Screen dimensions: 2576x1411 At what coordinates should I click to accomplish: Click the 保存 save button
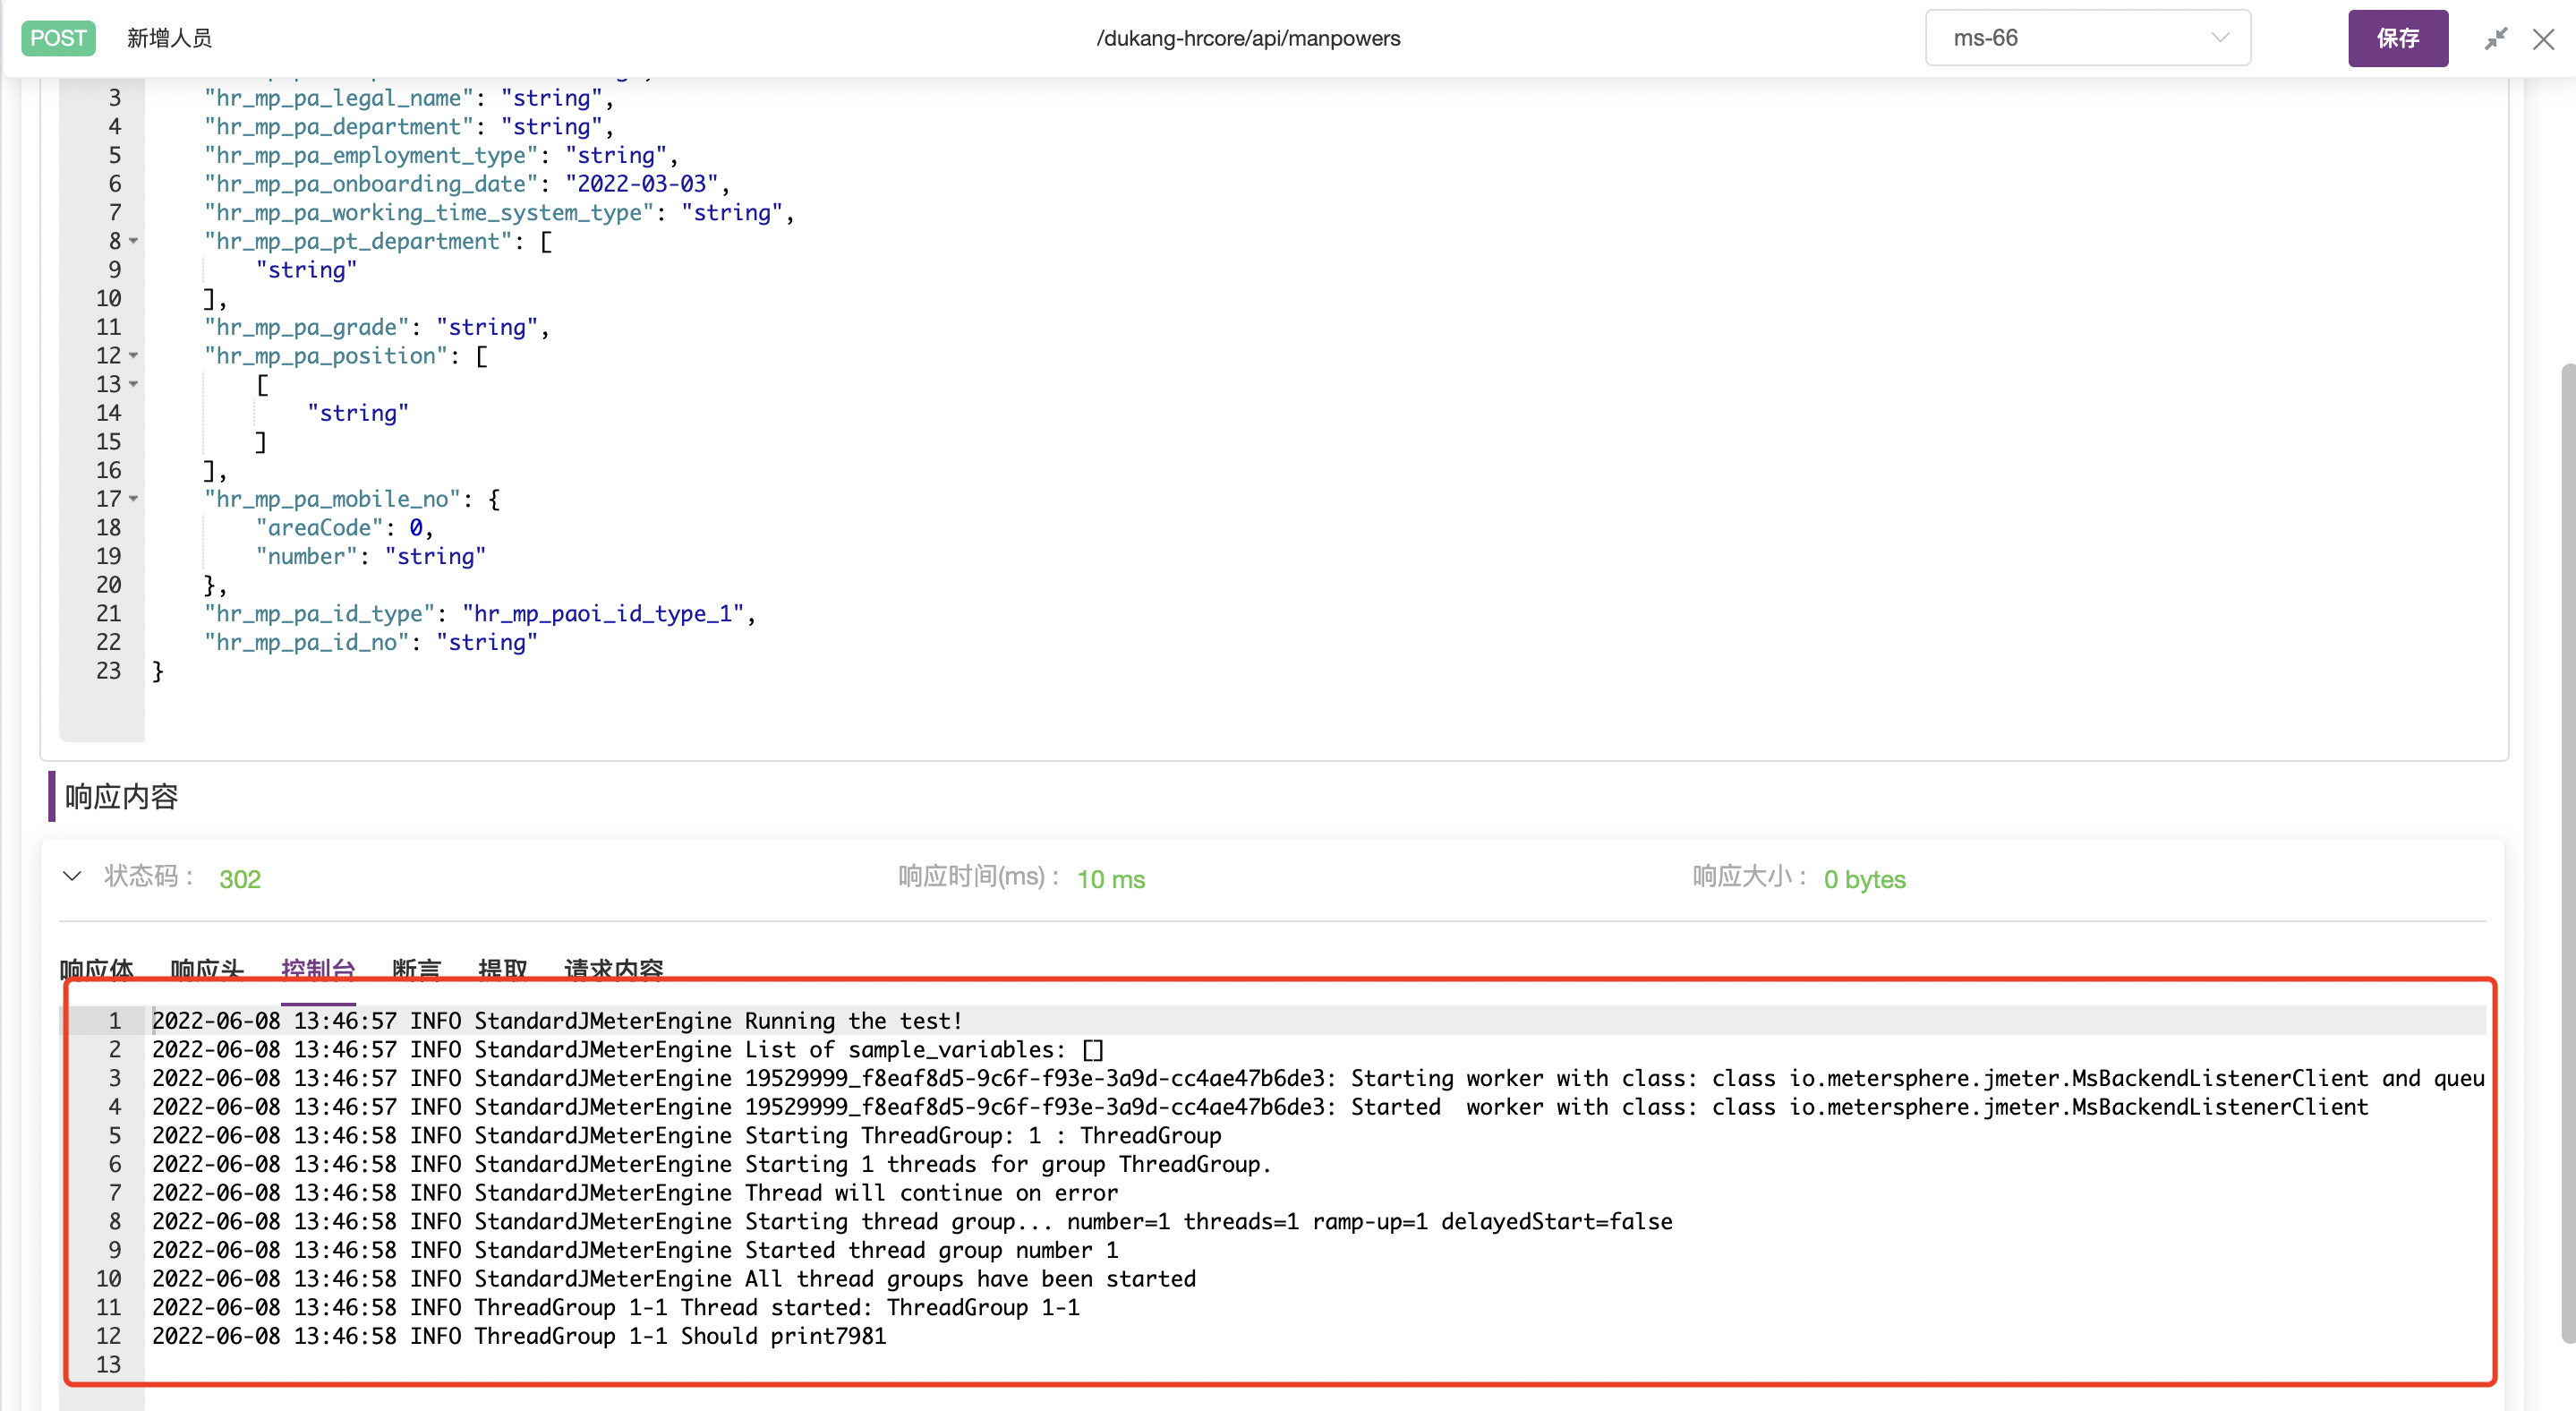pos(2397,38)
